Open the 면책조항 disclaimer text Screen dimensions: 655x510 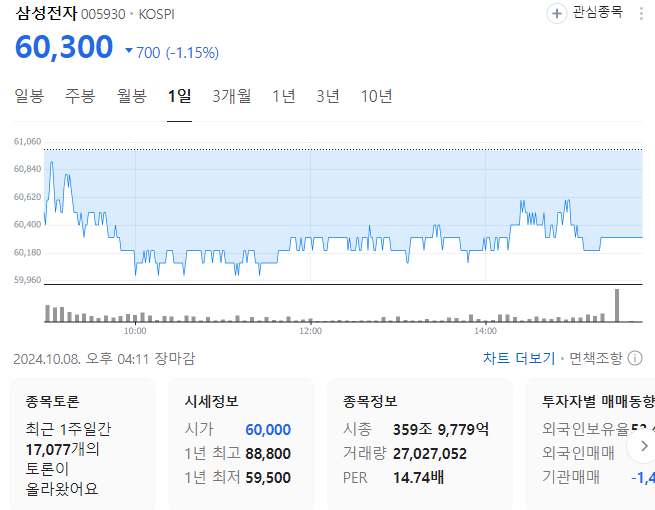point(596,358)
